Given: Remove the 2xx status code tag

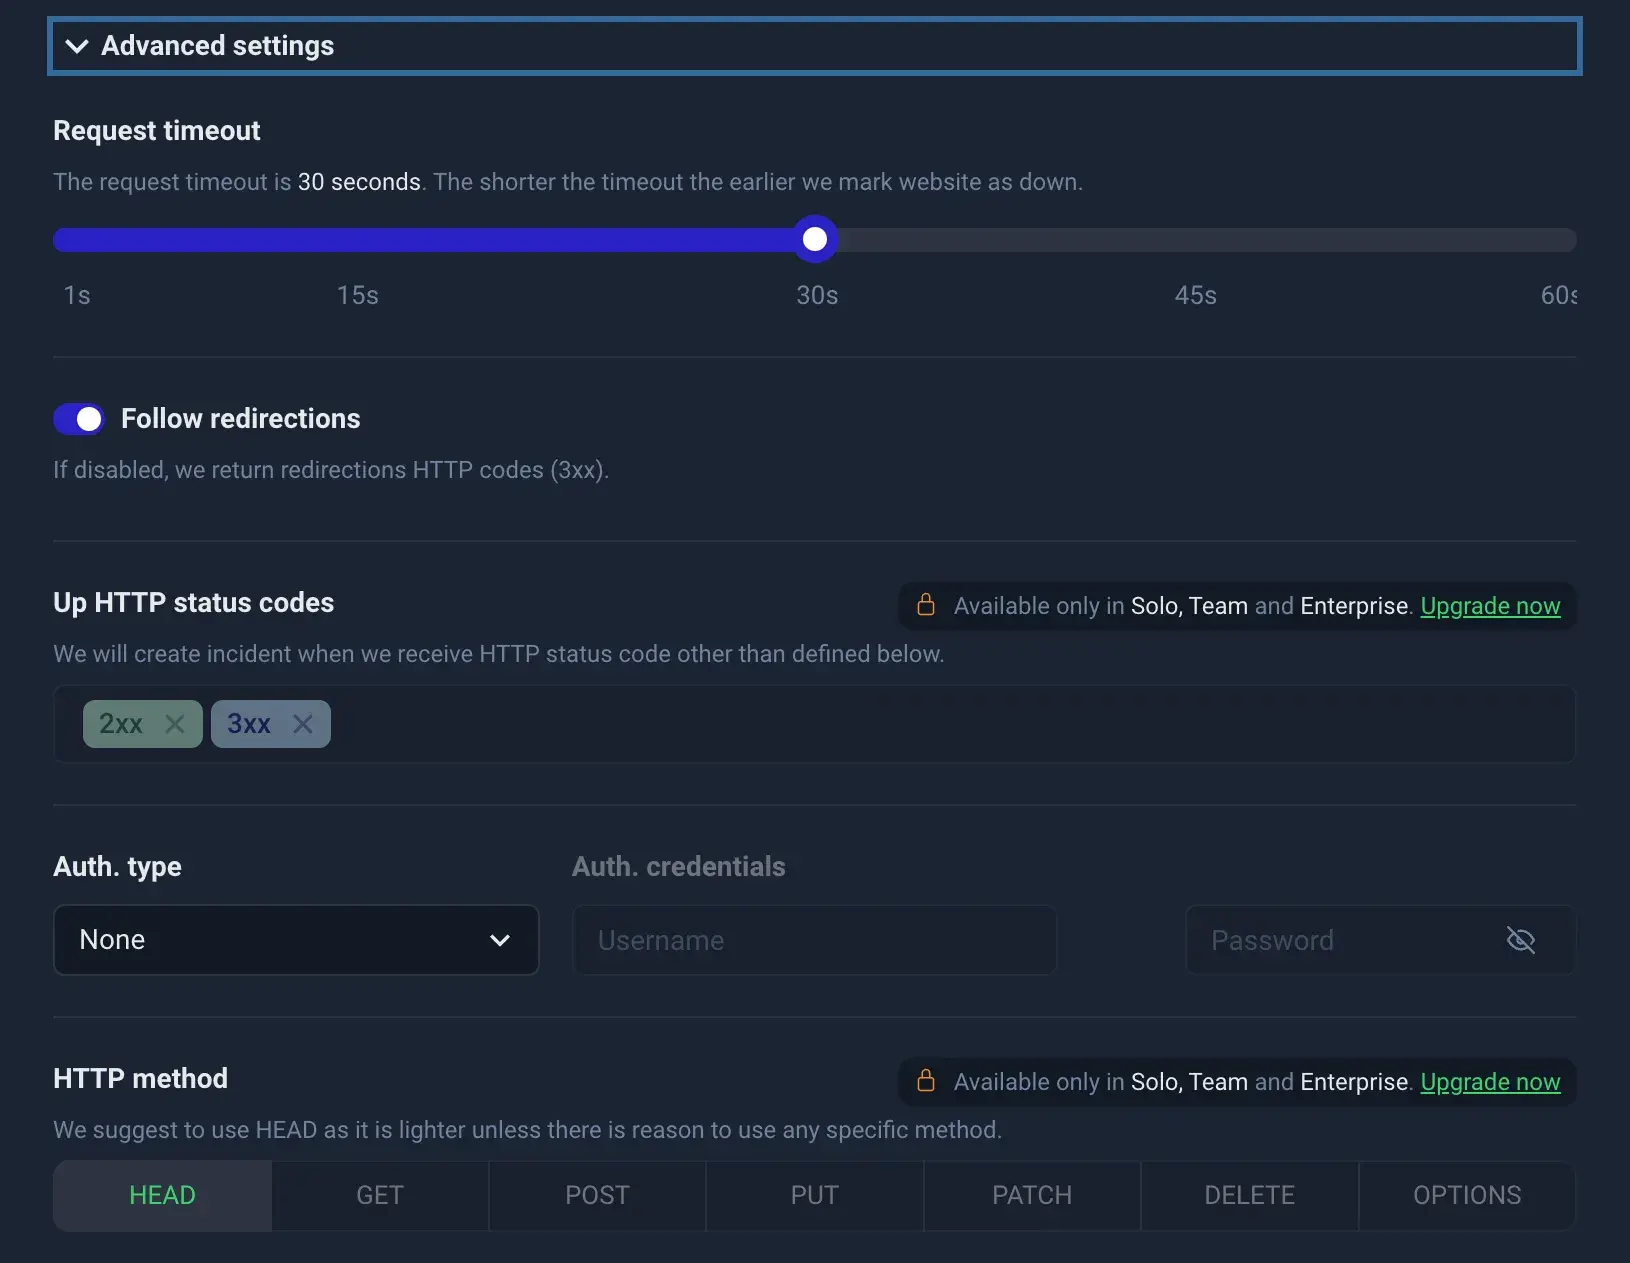Looking at the screenshot, I should tap(175, 724).
